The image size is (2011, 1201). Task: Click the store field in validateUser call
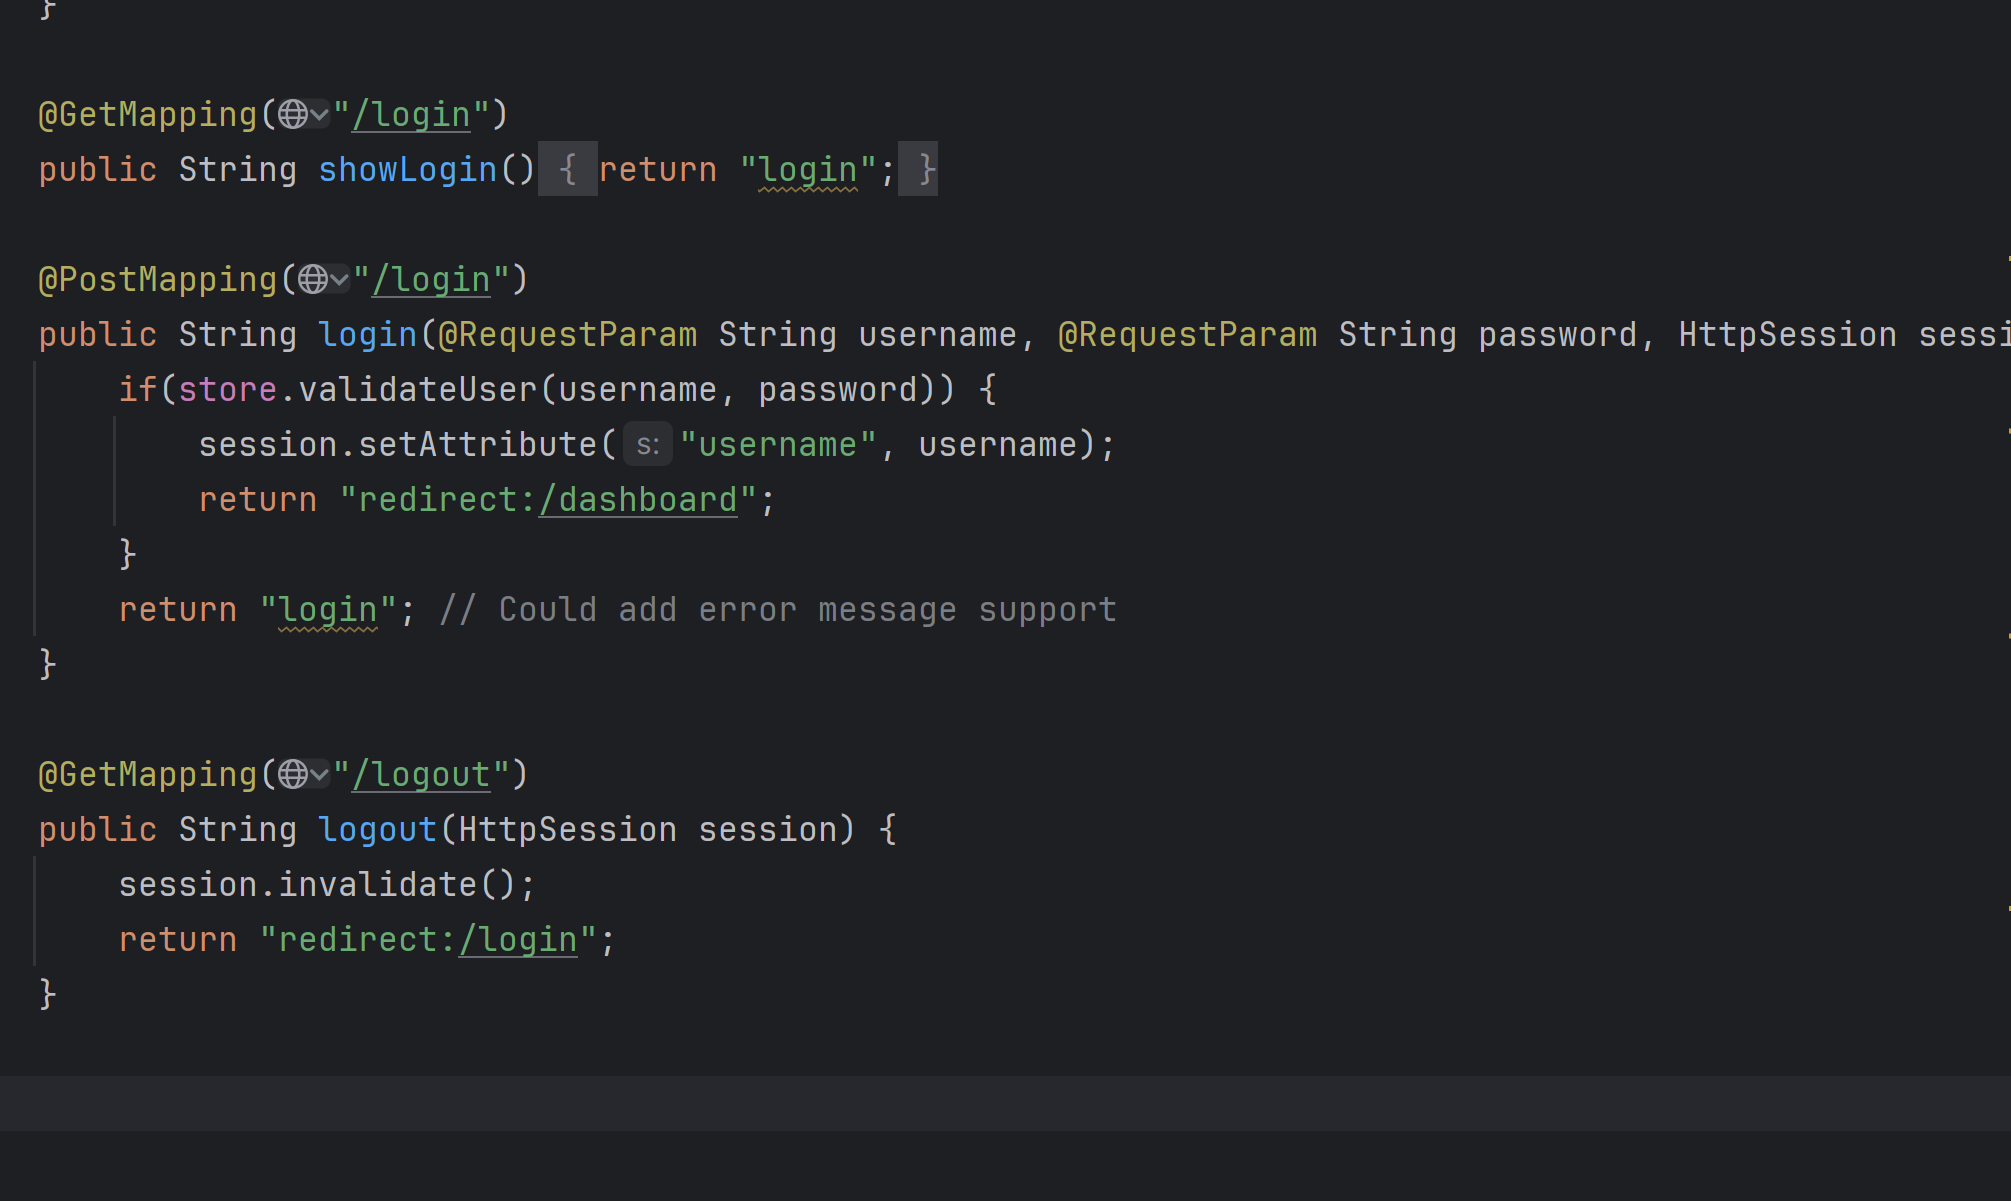[227, 389]
